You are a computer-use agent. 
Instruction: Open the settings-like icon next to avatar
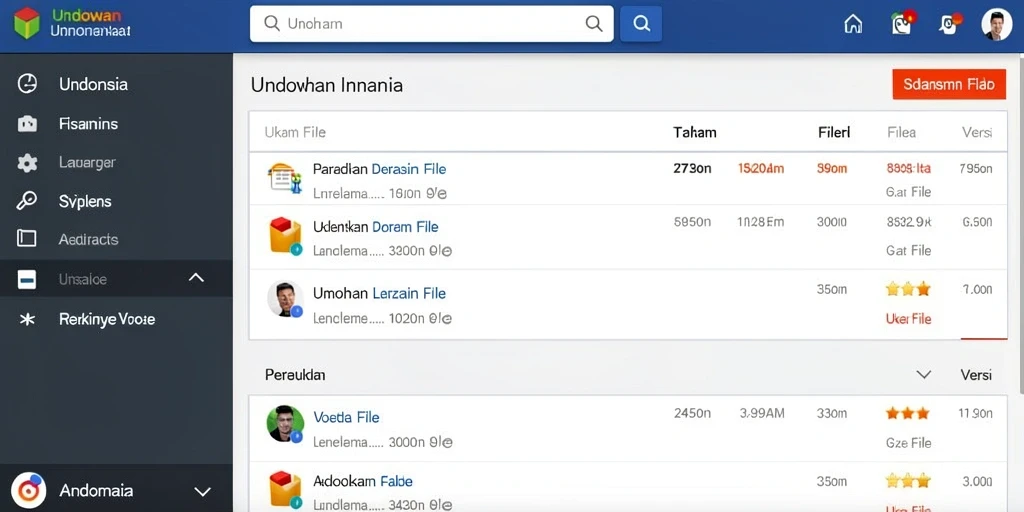click(948, 24)
